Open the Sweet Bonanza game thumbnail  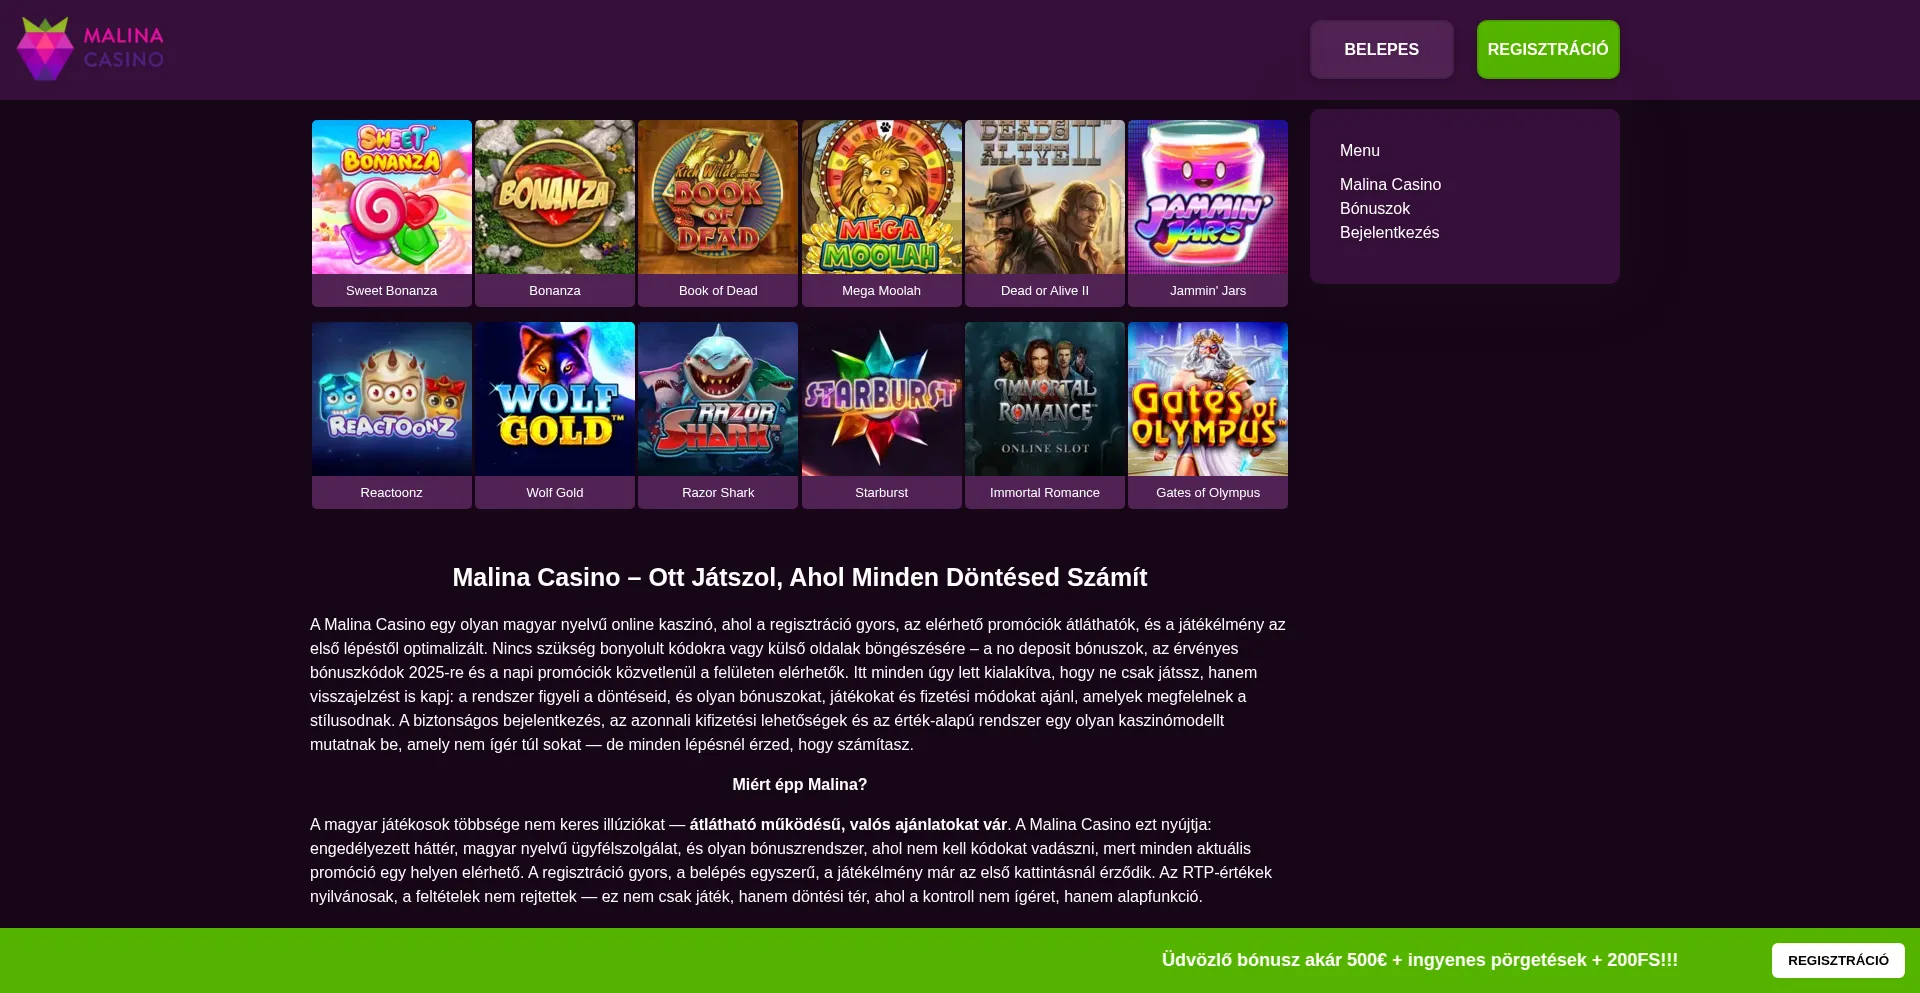(392, 197)
